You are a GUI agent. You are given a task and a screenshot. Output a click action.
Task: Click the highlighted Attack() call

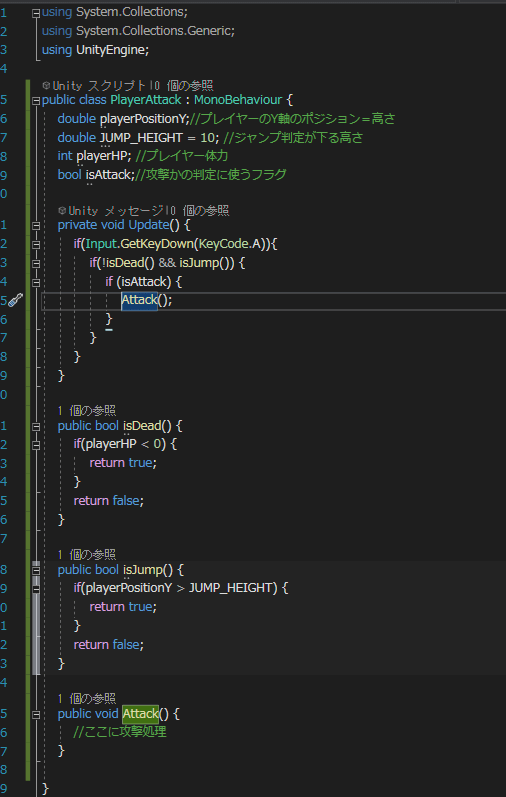(x=139, y=300)
